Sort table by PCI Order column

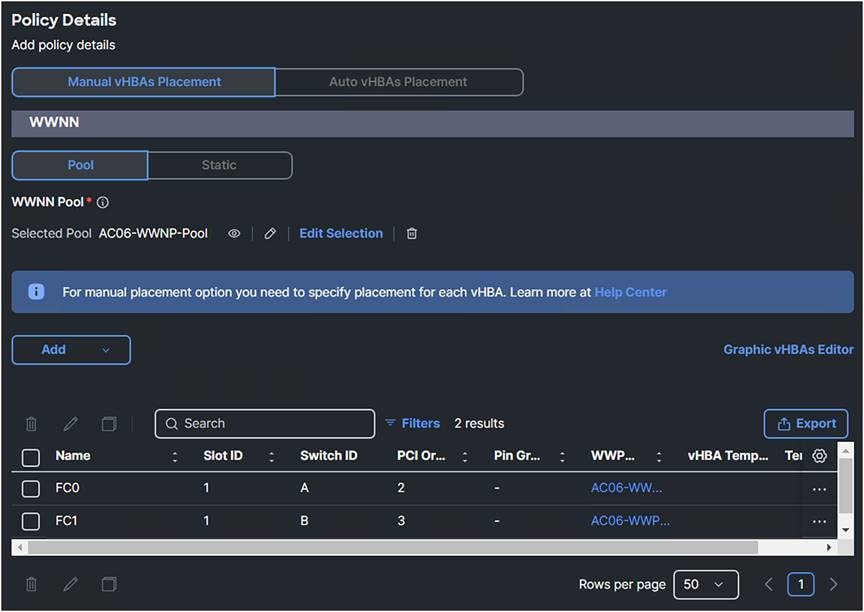(465, 456)
